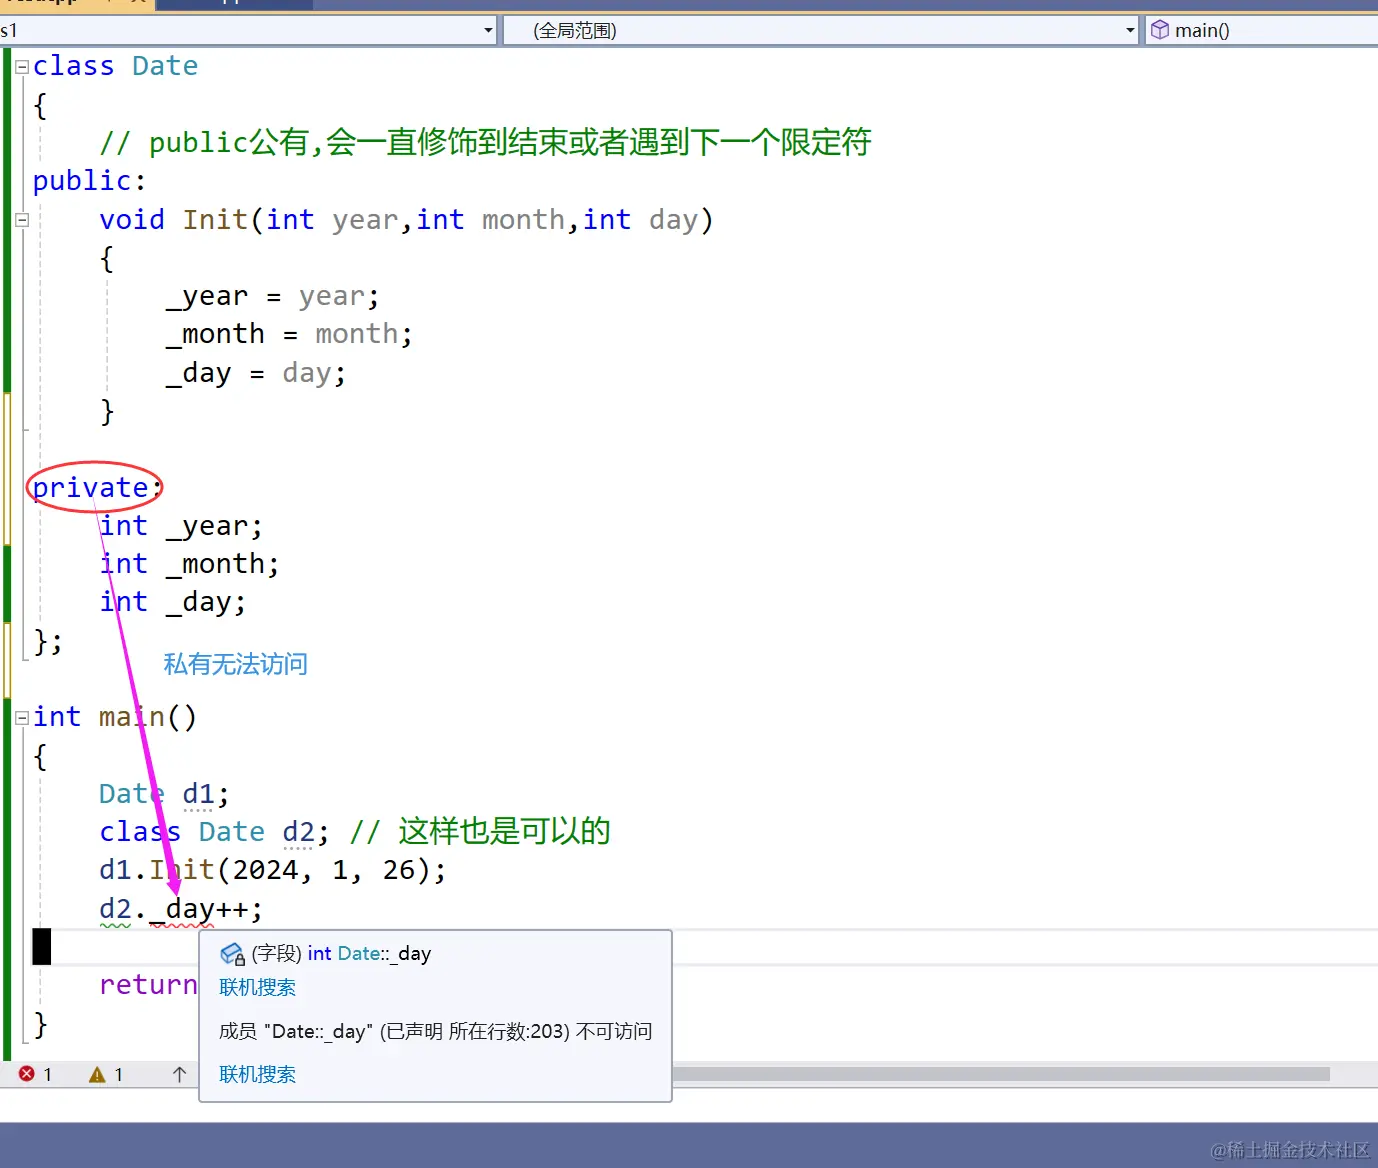The image size is (1378, 1168).
Task: Click the _month = month; assignment line
Action: (x=289, y=334)
